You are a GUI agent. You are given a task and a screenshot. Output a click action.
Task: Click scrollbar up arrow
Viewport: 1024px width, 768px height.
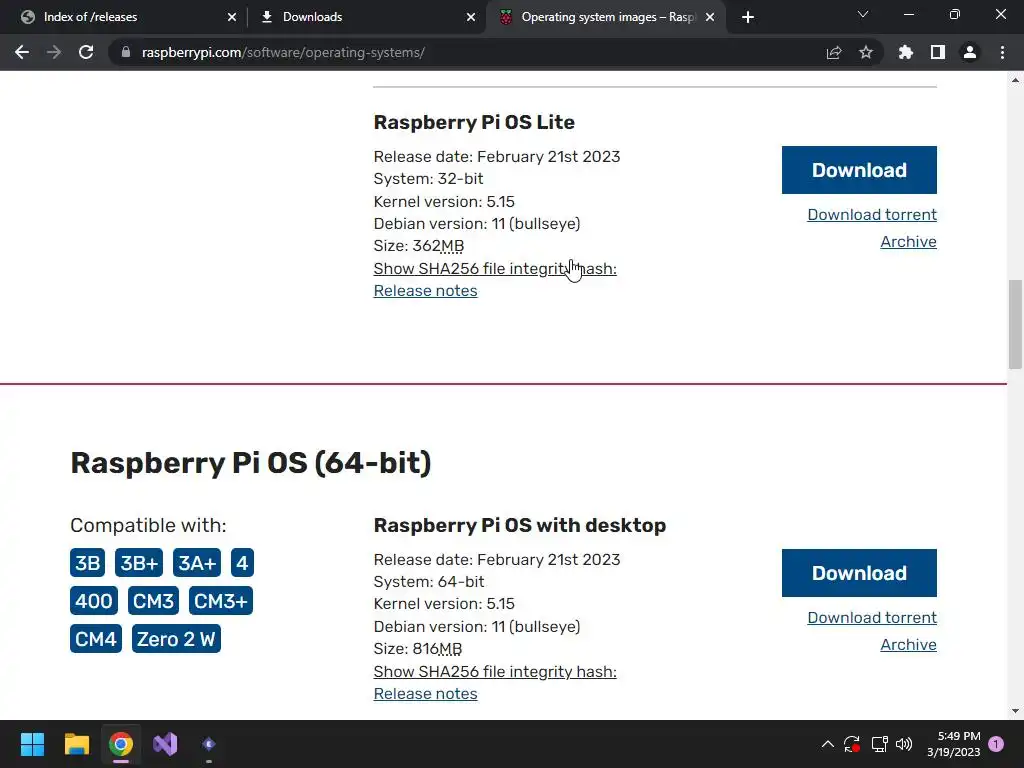coord(1015,80)
